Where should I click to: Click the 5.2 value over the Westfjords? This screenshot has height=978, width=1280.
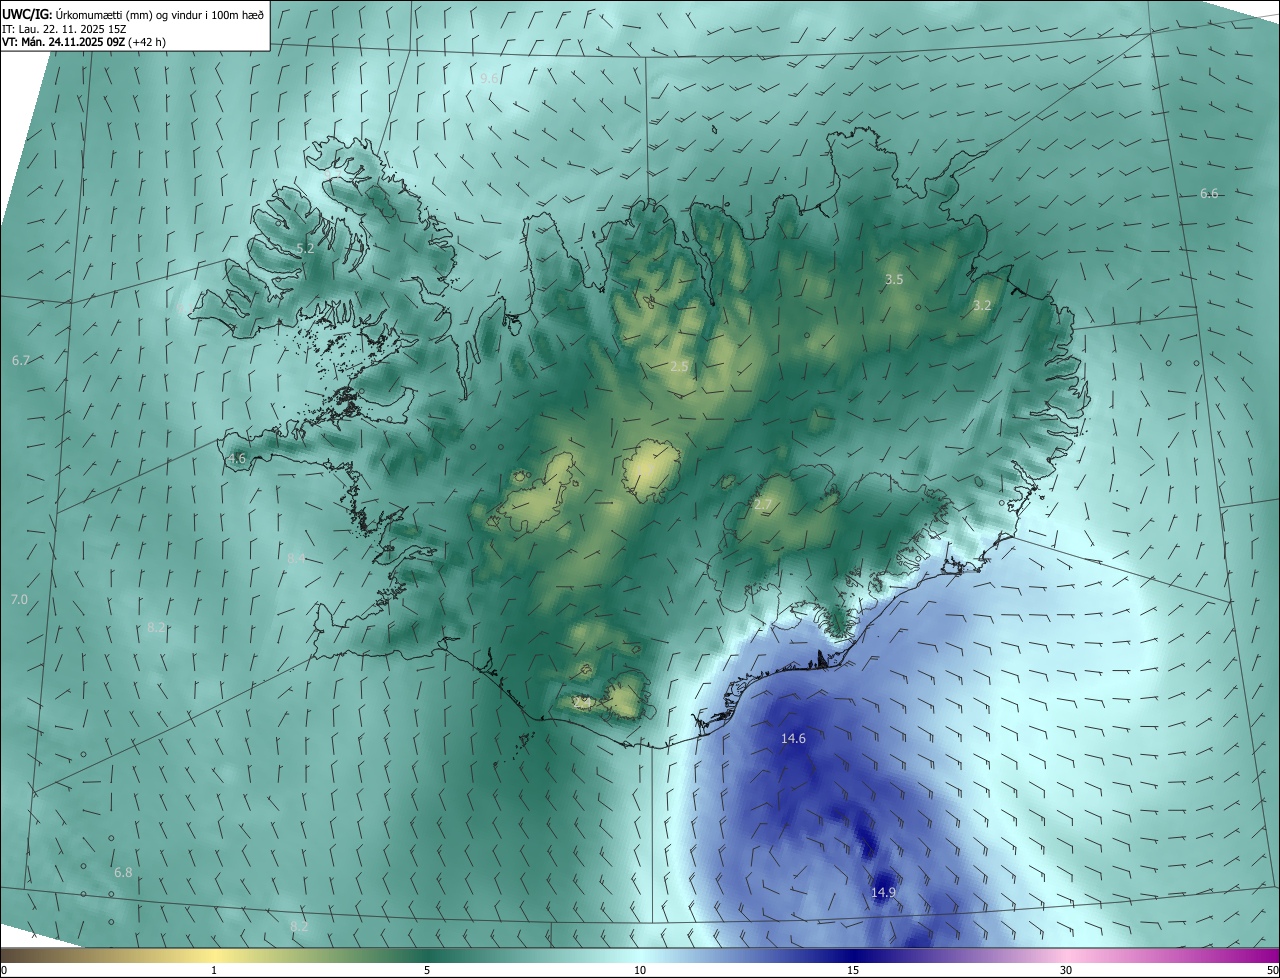coord(305,248)
